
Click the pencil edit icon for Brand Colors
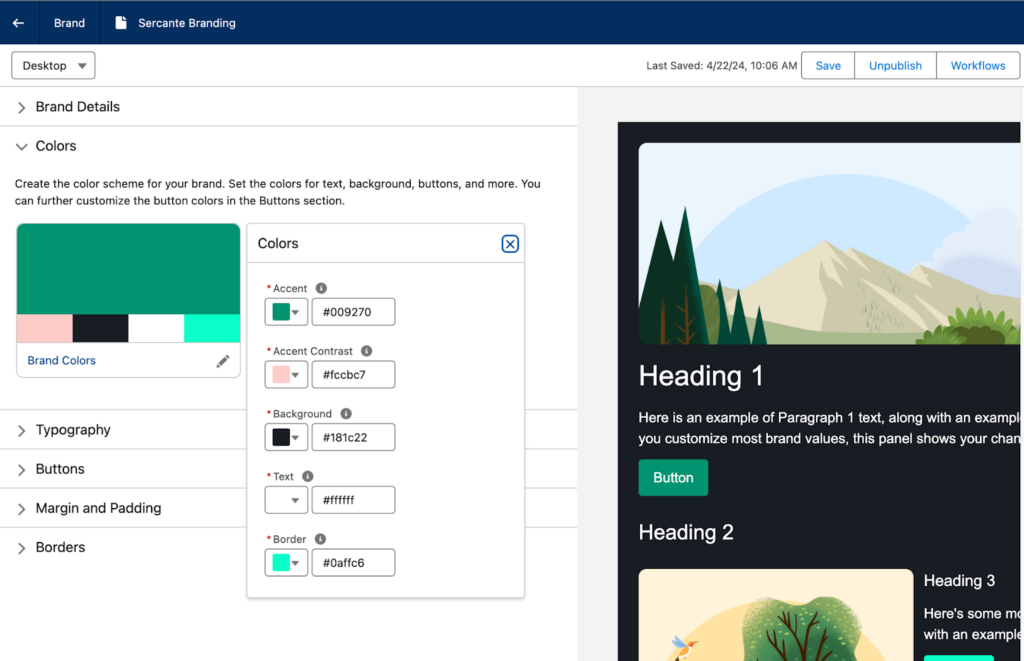tap(223, 361)
